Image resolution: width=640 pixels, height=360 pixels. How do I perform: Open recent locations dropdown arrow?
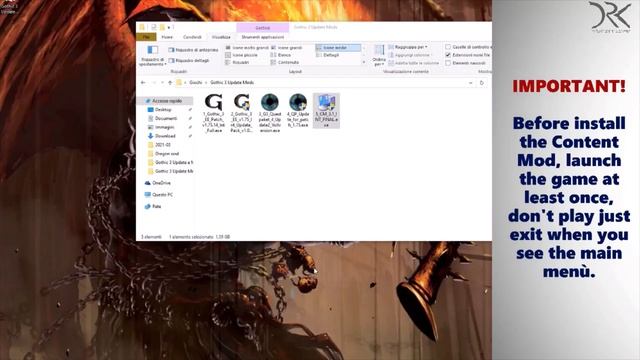[x=162, y=83]
